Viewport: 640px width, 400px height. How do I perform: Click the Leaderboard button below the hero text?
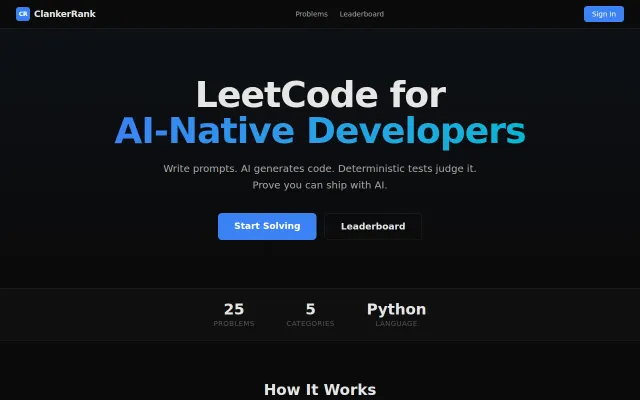point(373,226)
